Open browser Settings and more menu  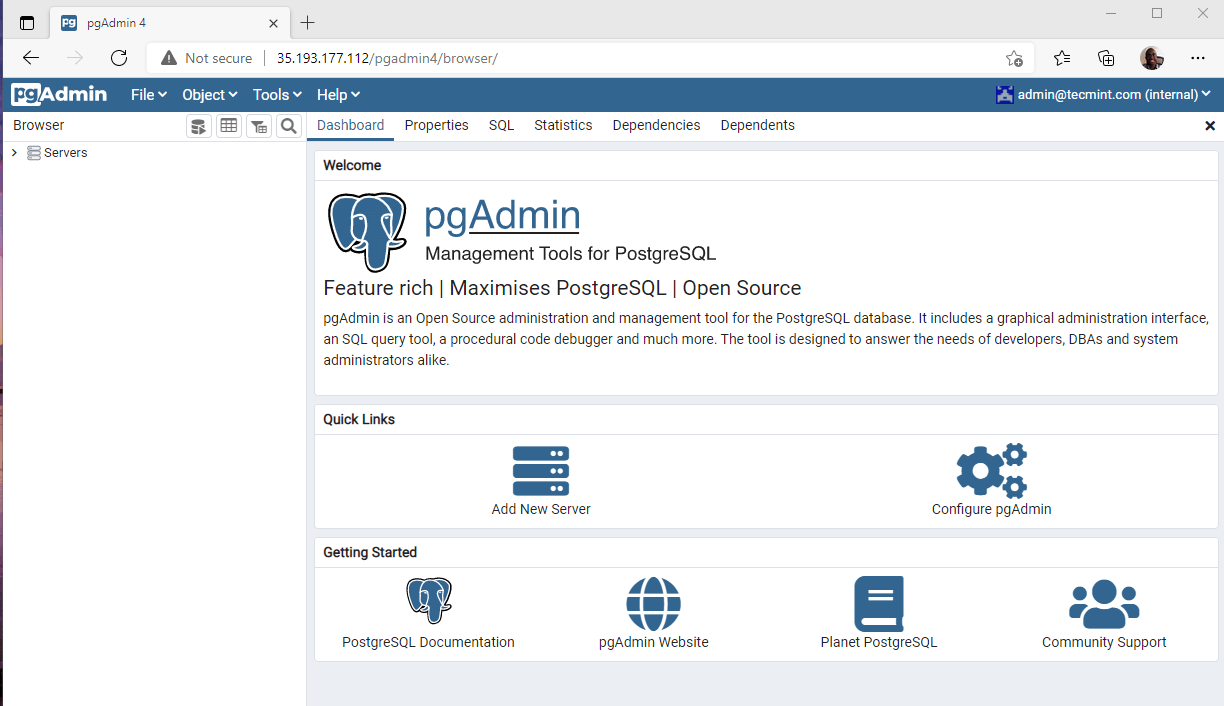[1198, 58]
